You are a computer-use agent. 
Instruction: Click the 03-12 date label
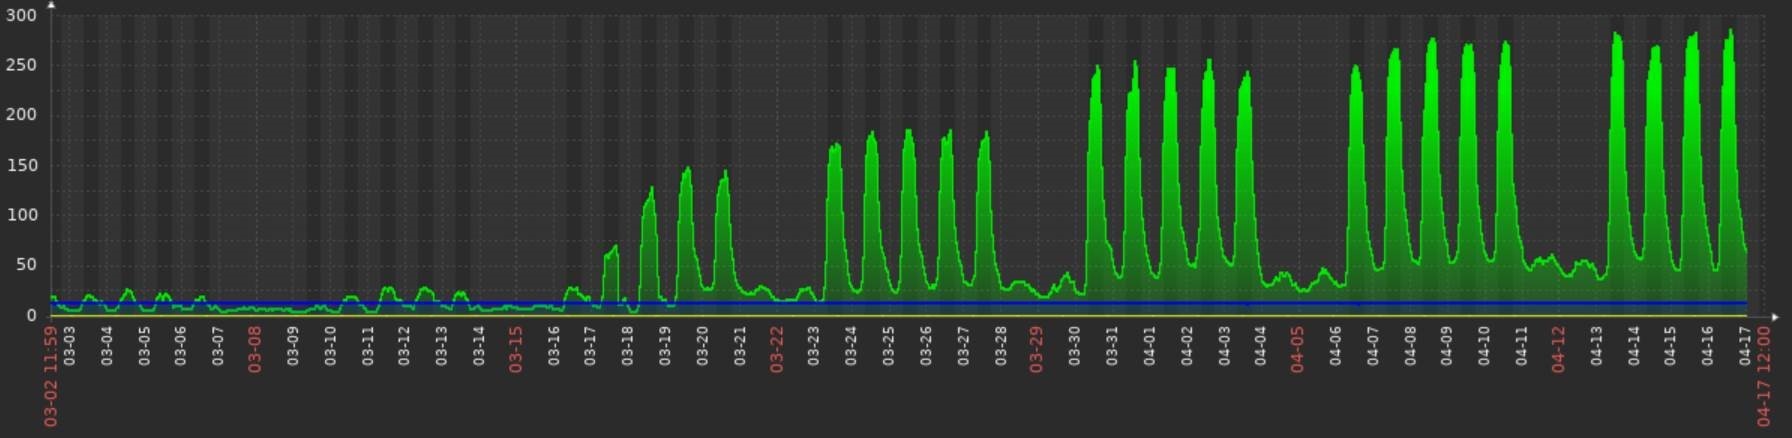pyautogui.click(x=404, y=345)
